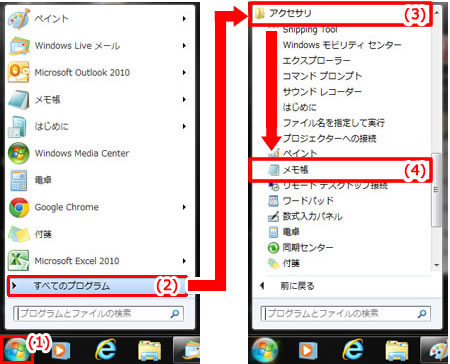This screenshot has width=450, height=364.
Task: Open Microsoft Outlook 2010 icon
Action: [18, 72]
